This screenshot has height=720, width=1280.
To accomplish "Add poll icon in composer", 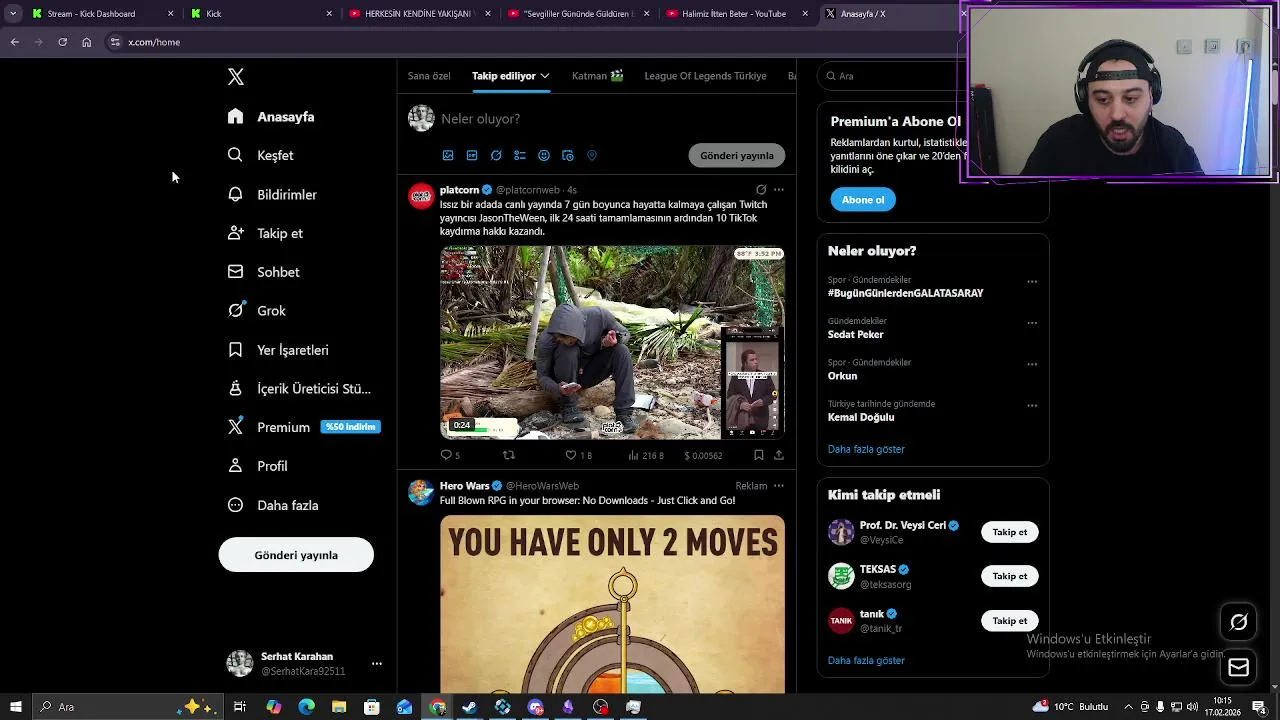I will click(x=520, y=155).
